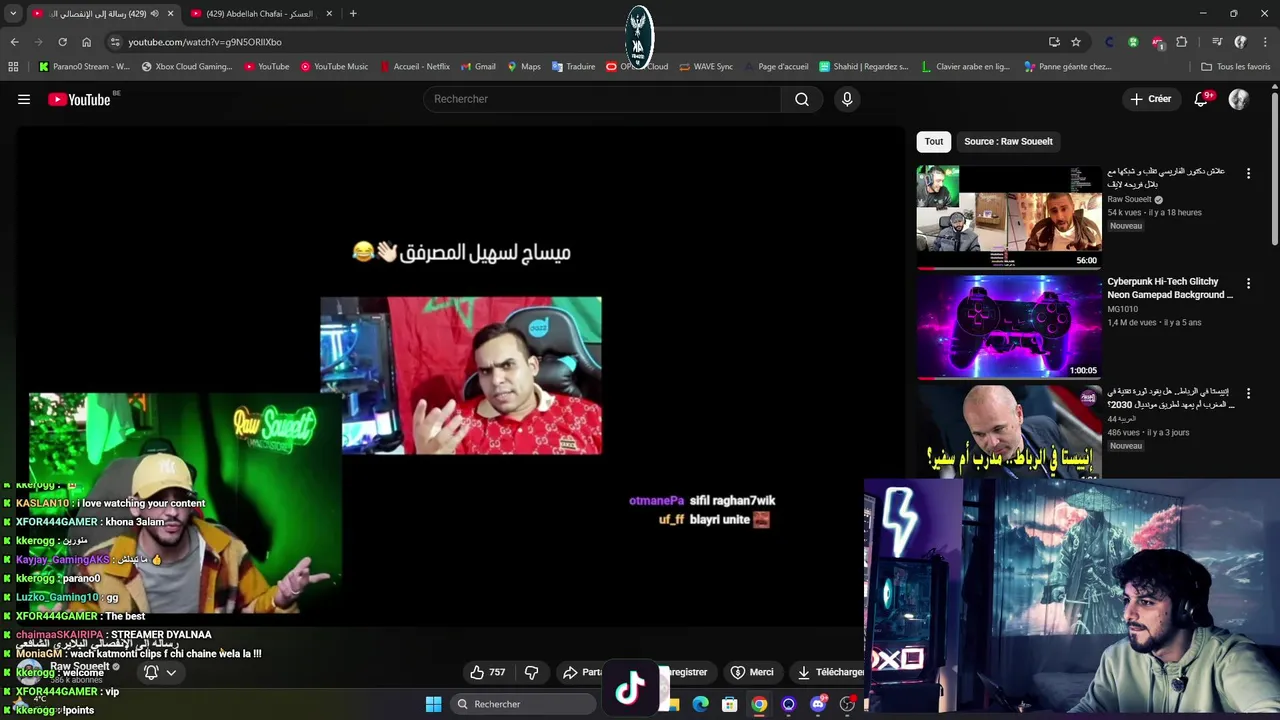Screen dimensions: 1280x720
Task: Open the Créer dropdown button
Action: tap(1150, 99)
